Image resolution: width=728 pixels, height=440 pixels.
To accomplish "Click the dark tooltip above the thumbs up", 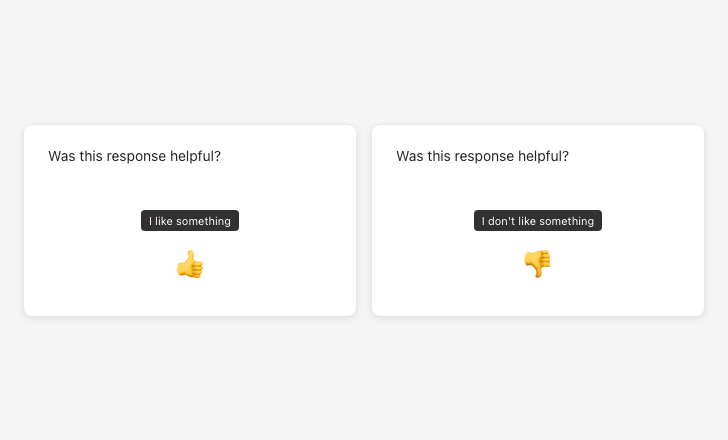I will [x=190, y=221].
